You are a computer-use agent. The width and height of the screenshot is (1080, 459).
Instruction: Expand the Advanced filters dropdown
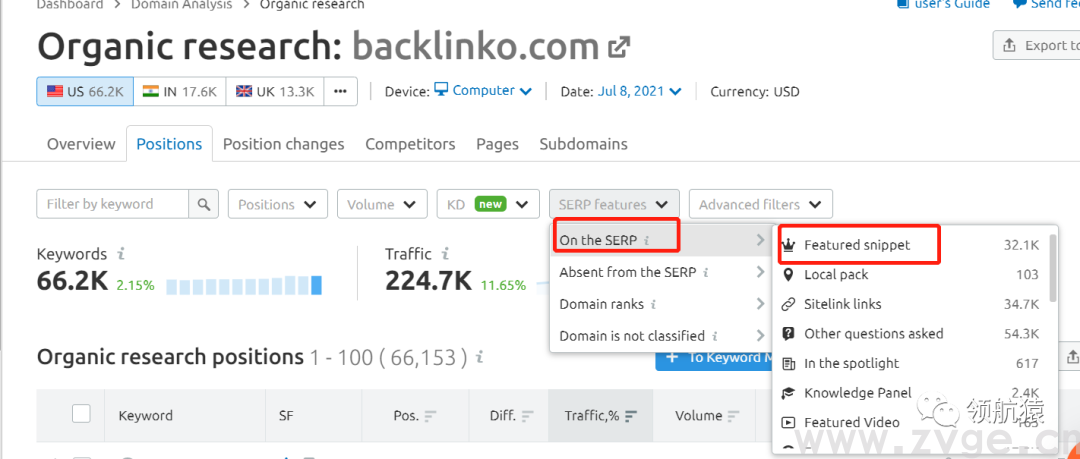(x=760, y=204)
